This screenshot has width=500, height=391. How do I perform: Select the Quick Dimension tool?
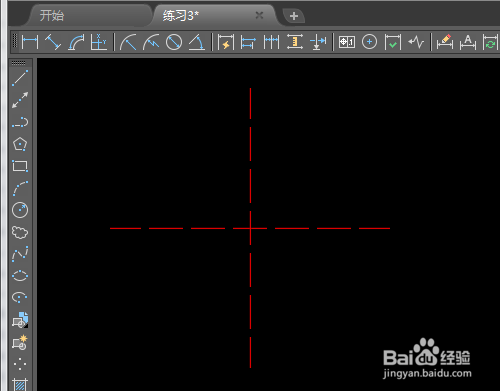[226, 42]
